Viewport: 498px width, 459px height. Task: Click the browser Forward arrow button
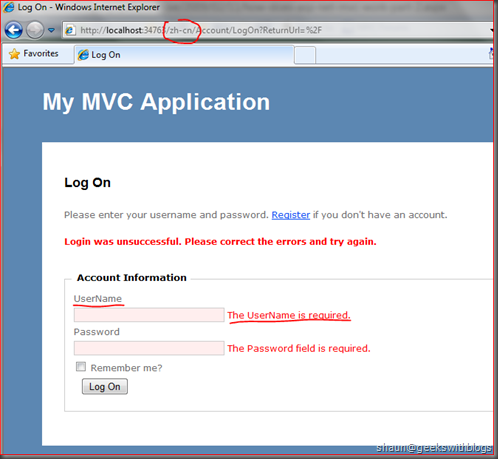pyautogui.click(x=35, y=30)
